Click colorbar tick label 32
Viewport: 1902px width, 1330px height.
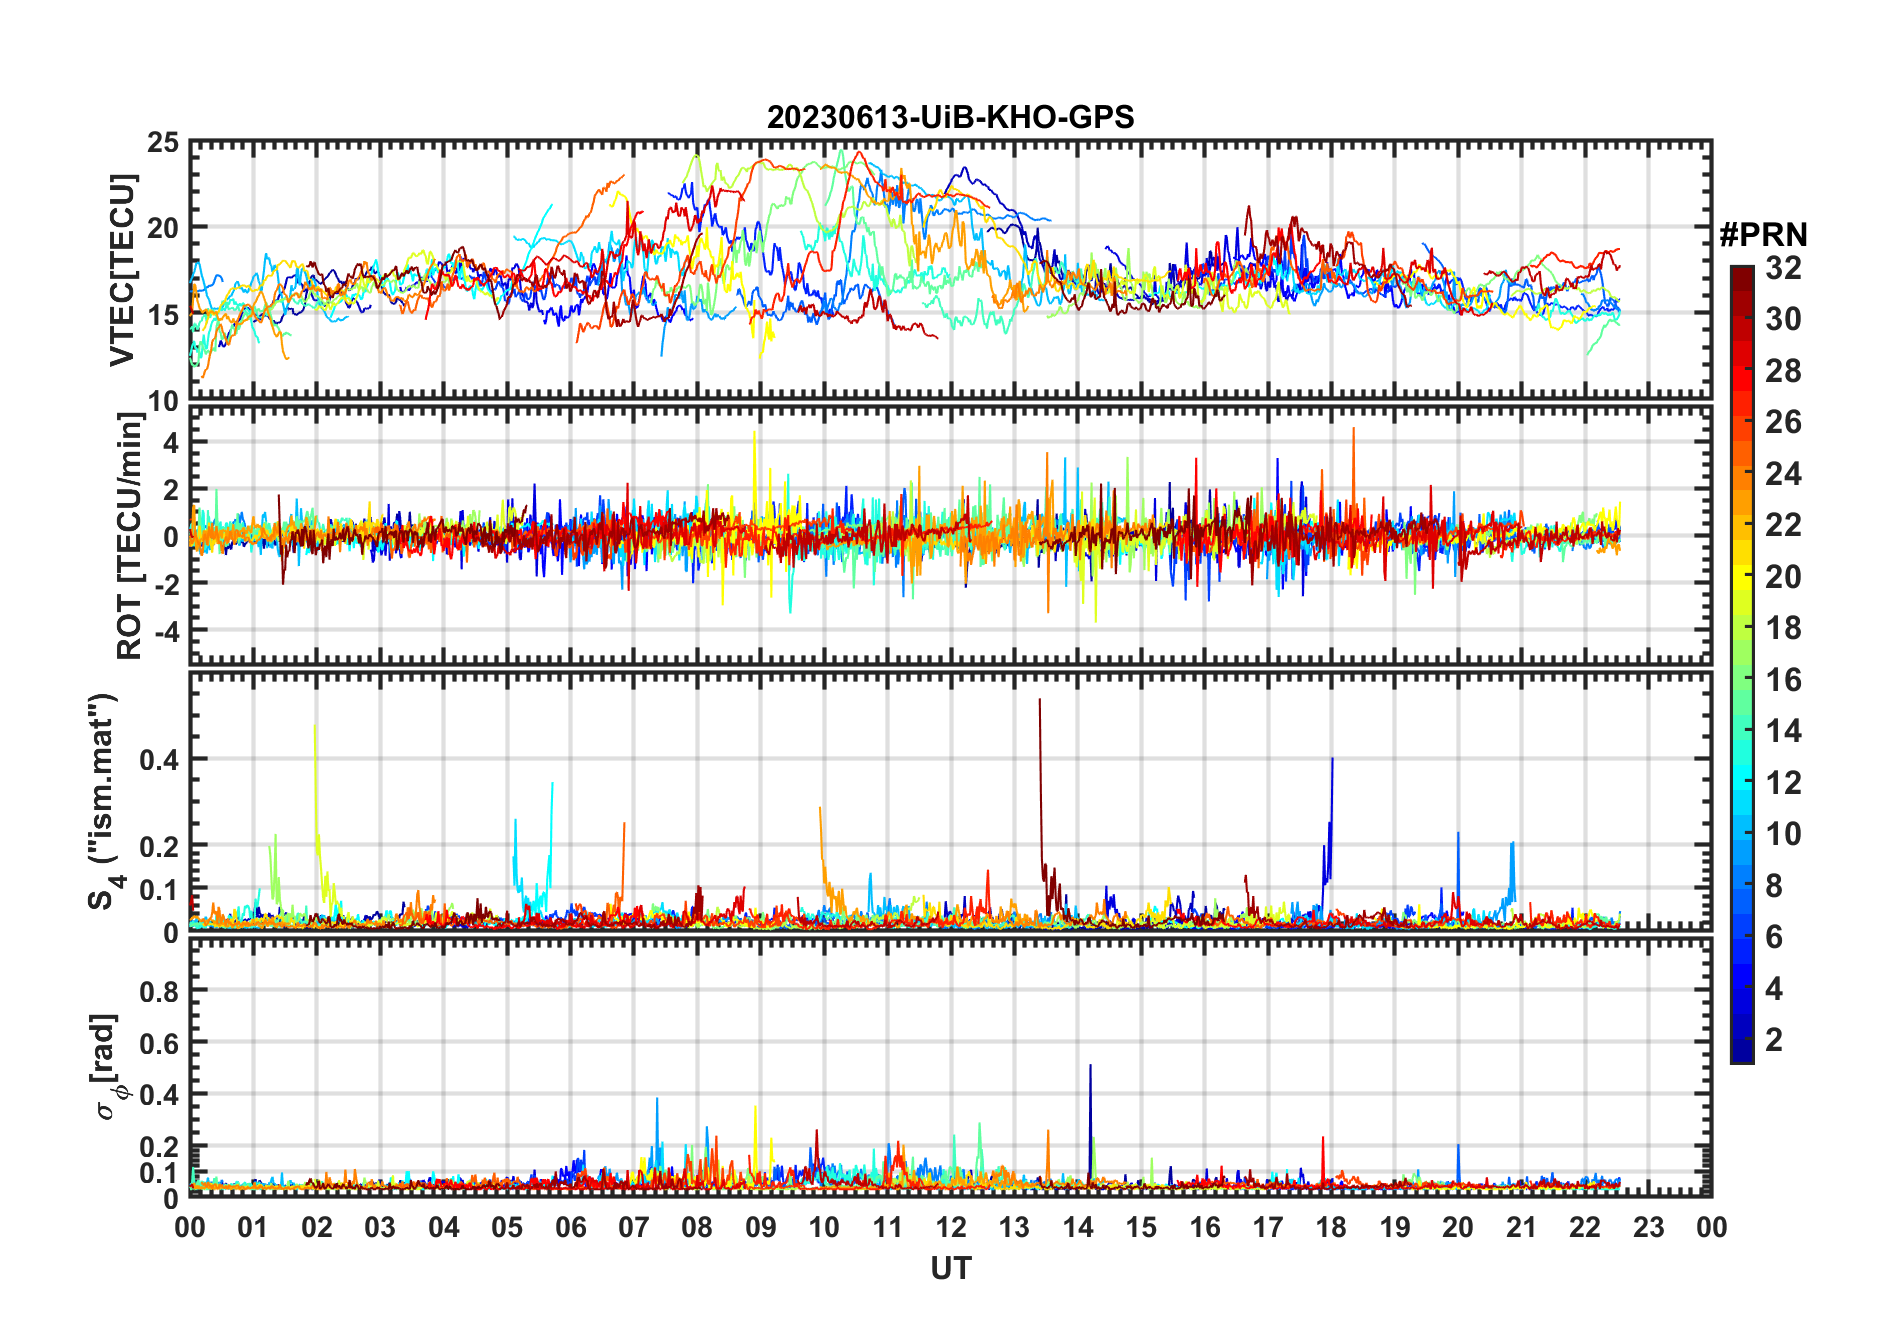coord(1782,268)
